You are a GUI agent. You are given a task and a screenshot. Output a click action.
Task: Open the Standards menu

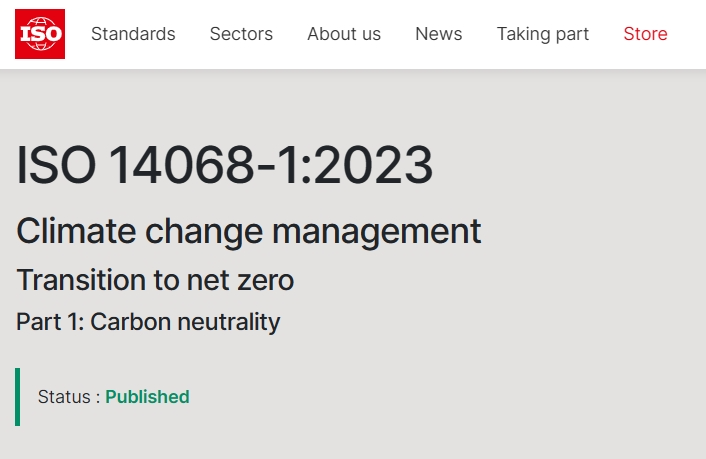pyautogui.click(x=133, y=34)
